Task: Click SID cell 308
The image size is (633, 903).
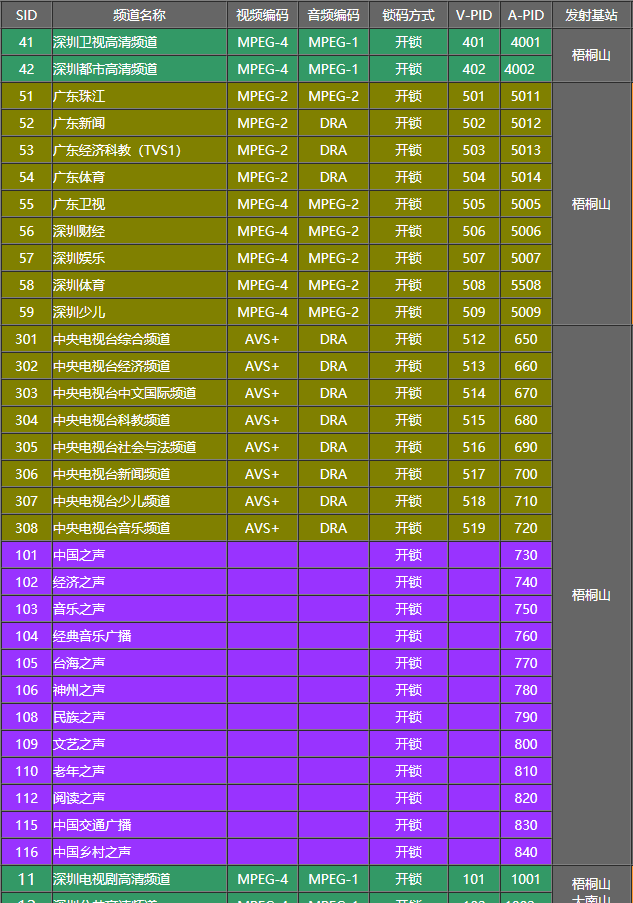Action: point(26,528)
